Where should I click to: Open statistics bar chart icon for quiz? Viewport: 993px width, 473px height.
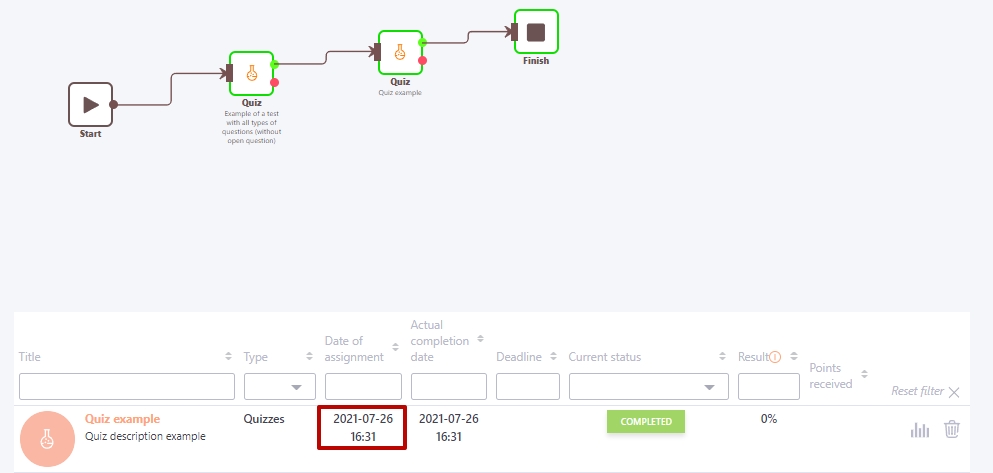tap(920, 430)
